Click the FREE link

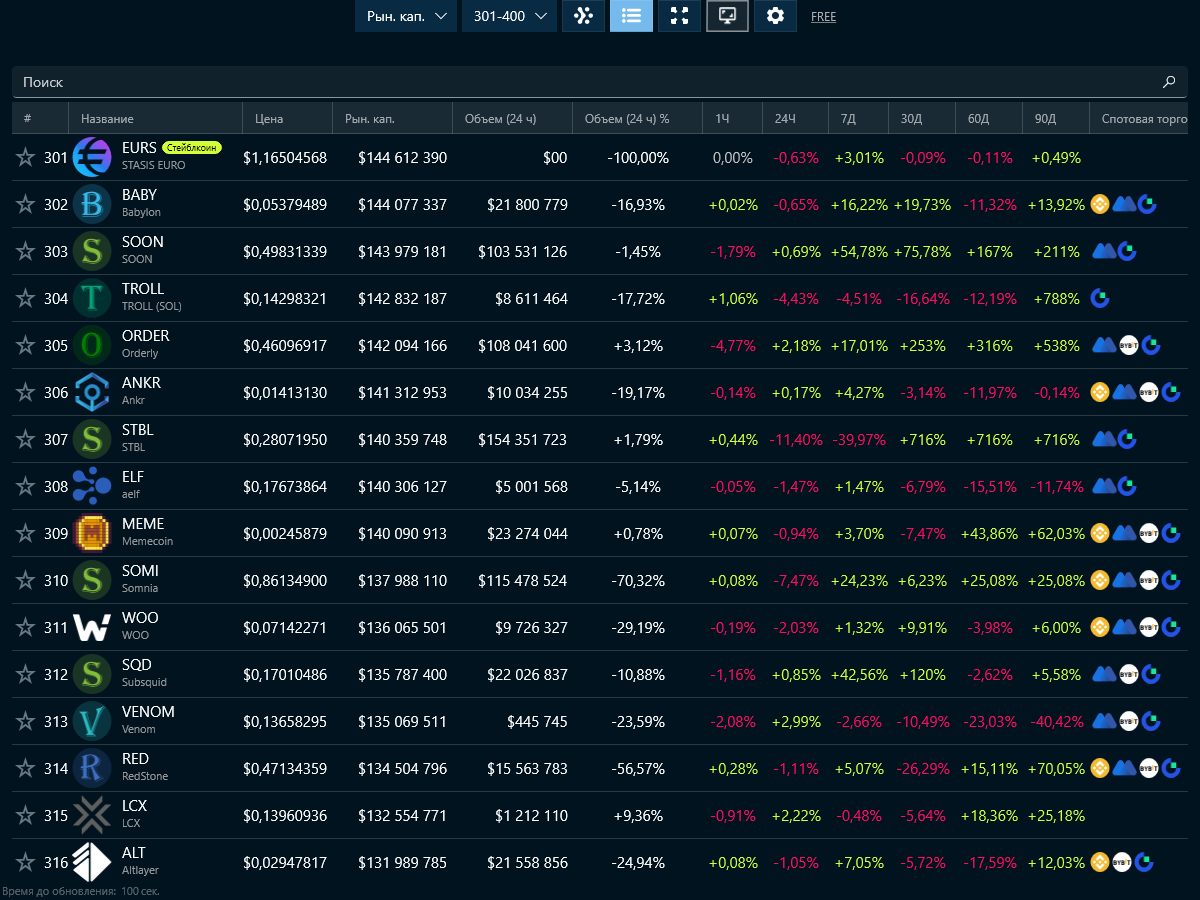pos(823,17)
